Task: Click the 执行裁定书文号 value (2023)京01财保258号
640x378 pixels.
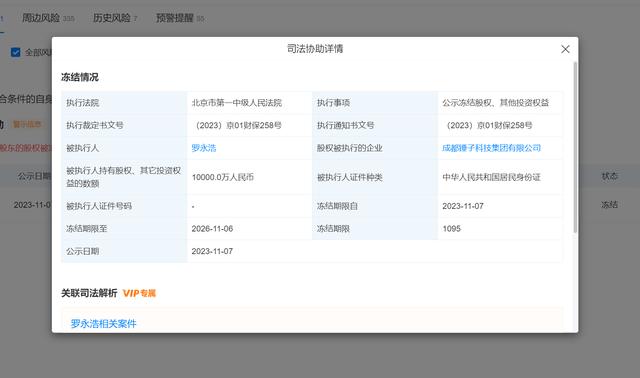Action: (237, 125)
